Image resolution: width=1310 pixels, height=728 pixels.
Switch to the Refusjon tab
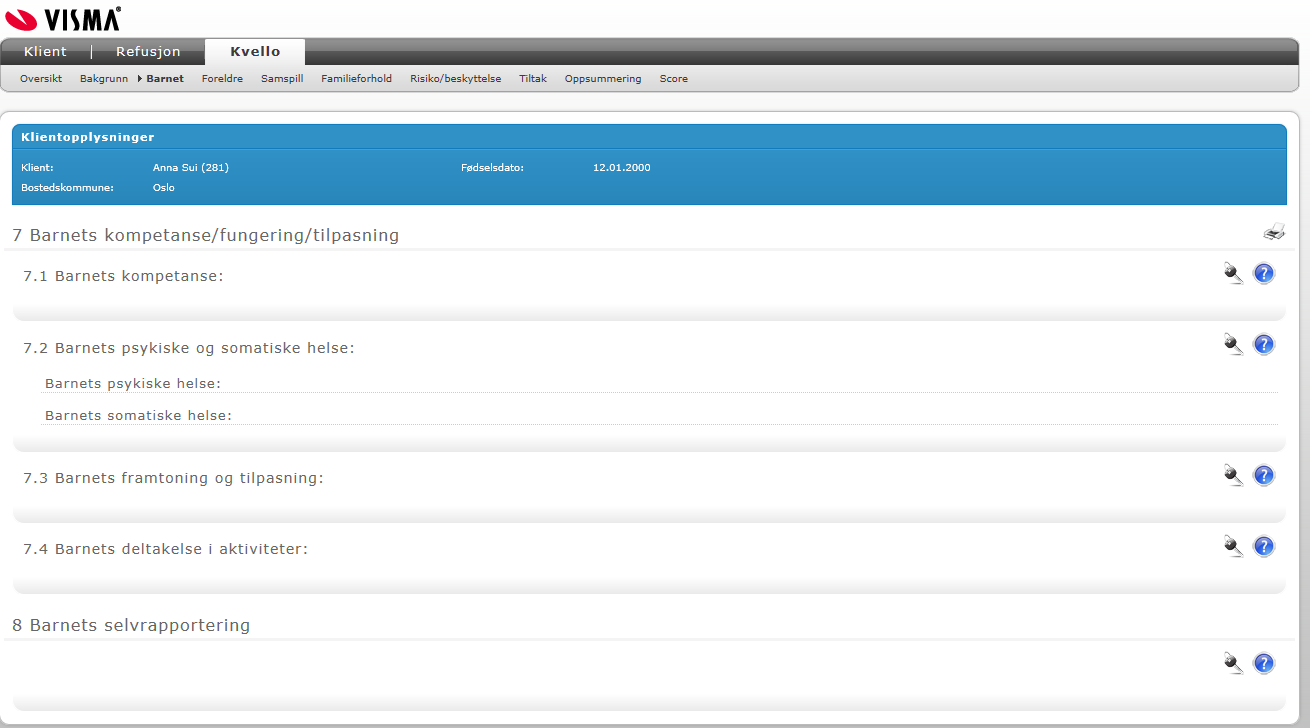(148, 52)
